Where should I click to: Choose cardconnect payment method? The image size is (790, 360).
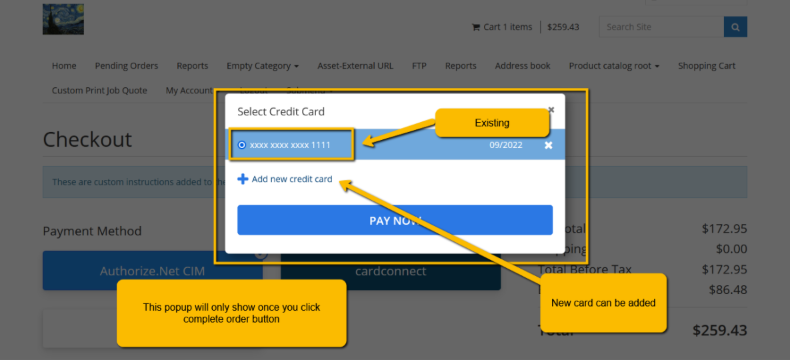click(x=390, y=271)
